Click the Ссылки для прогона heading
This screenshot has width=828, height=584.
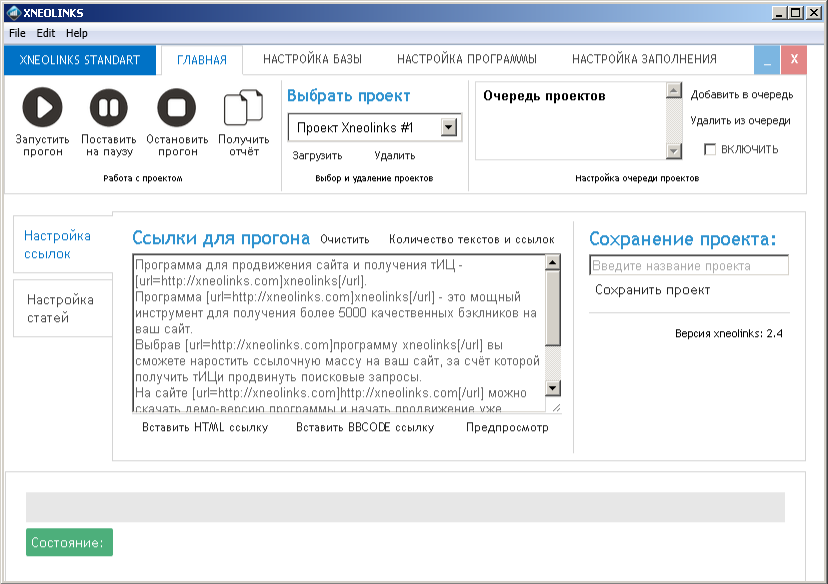(x=221, y=238)
